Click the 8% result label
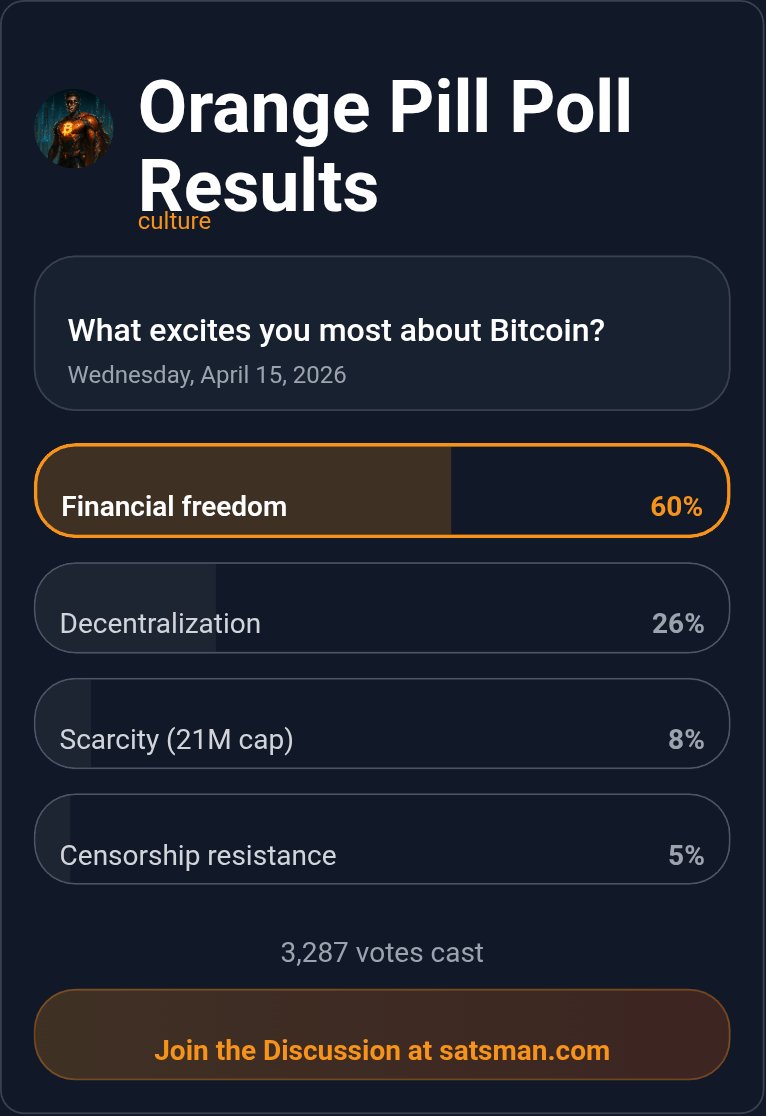Viewport: 766px width, 1116px height. click(x=686, y=739)
